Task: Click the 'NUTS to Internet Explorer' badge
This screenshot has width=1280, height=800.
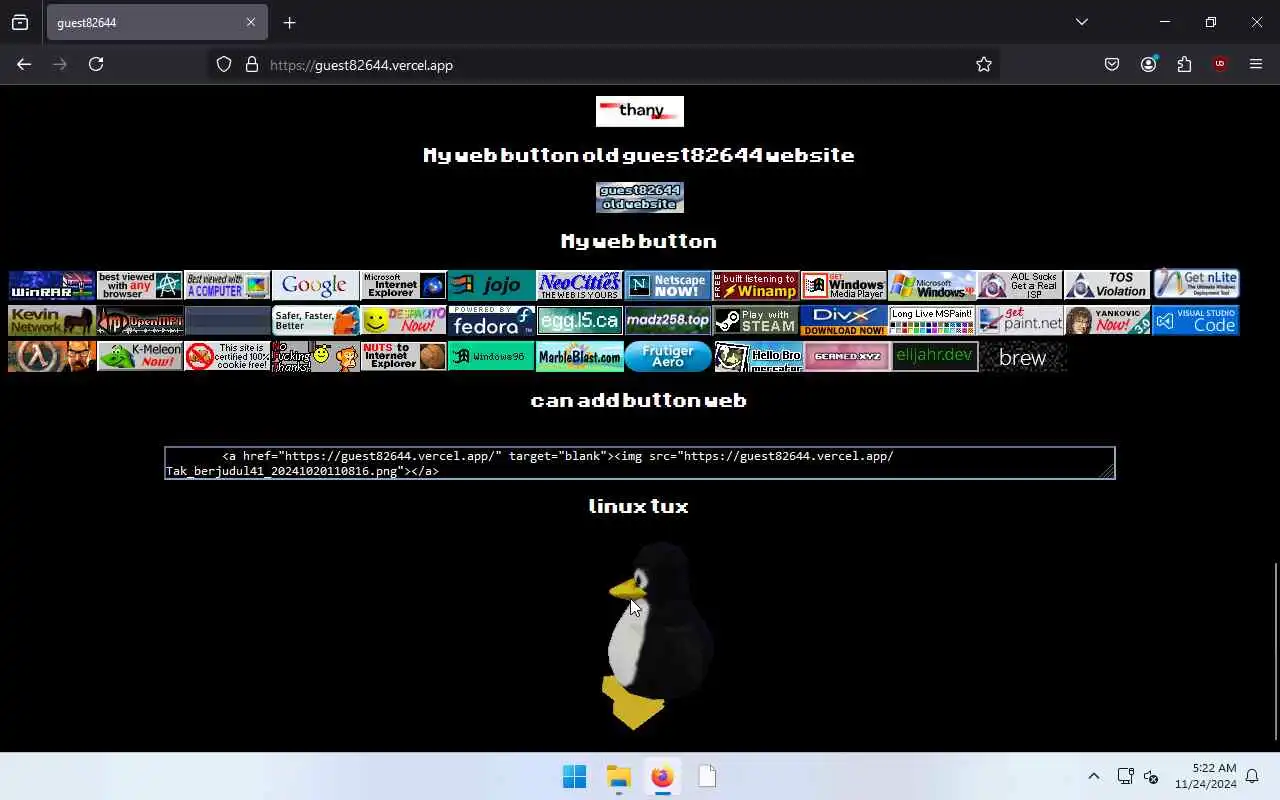Action: coord(403,357)
